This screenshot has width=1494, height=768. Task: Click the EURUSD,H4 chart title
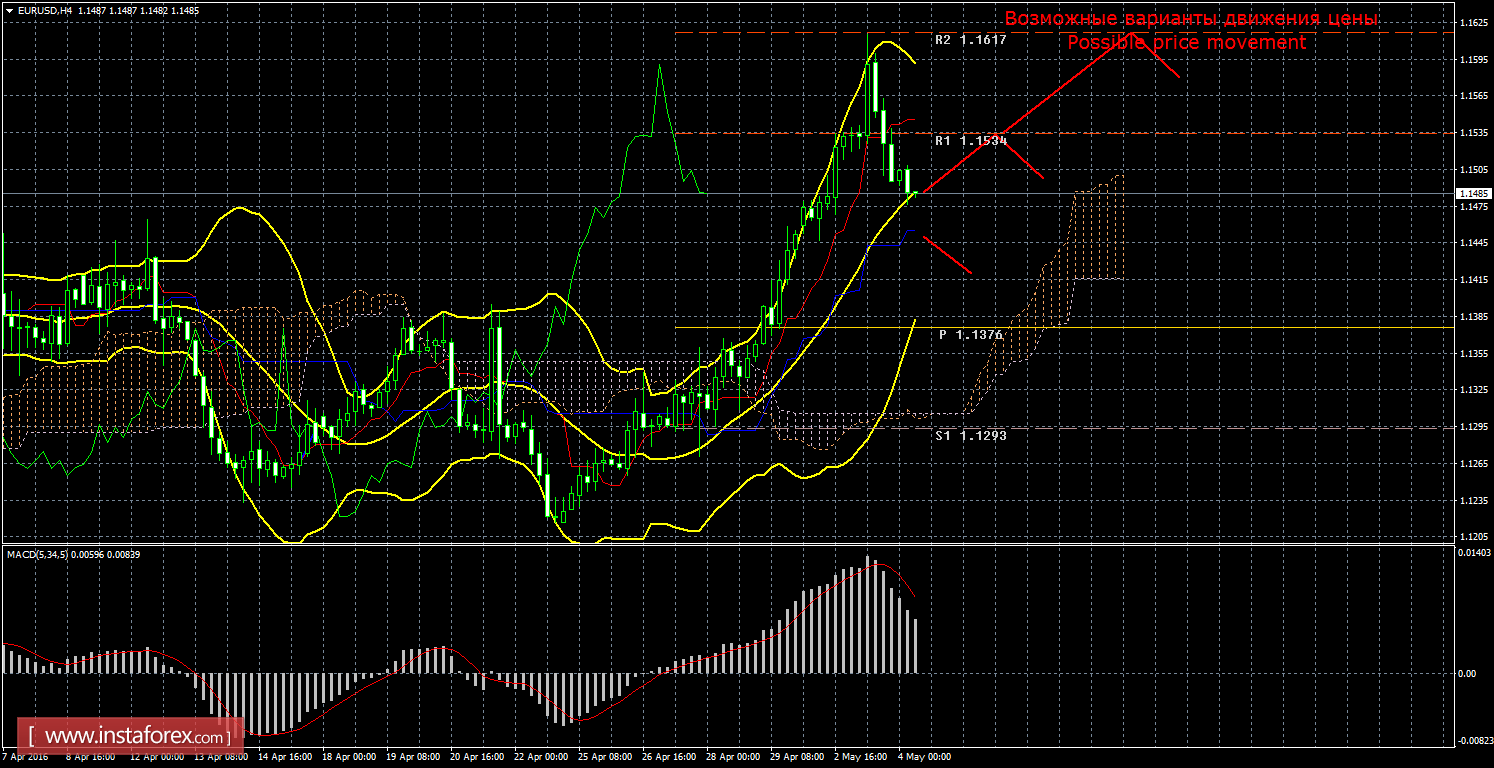(43, 10)
